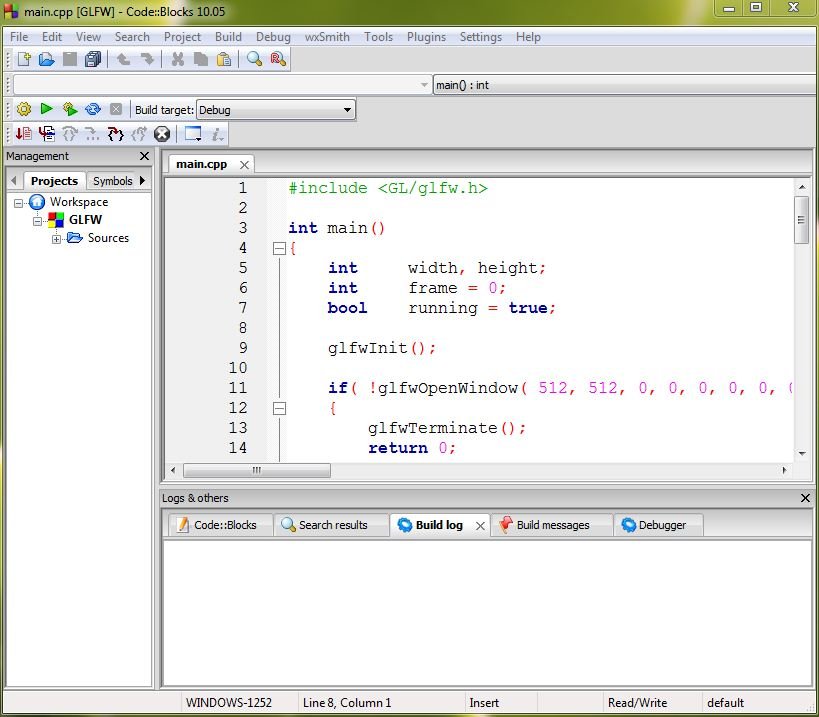Select the GLFW project in the tree
This screenshot has width=819, height=717.
coord(85,220)
